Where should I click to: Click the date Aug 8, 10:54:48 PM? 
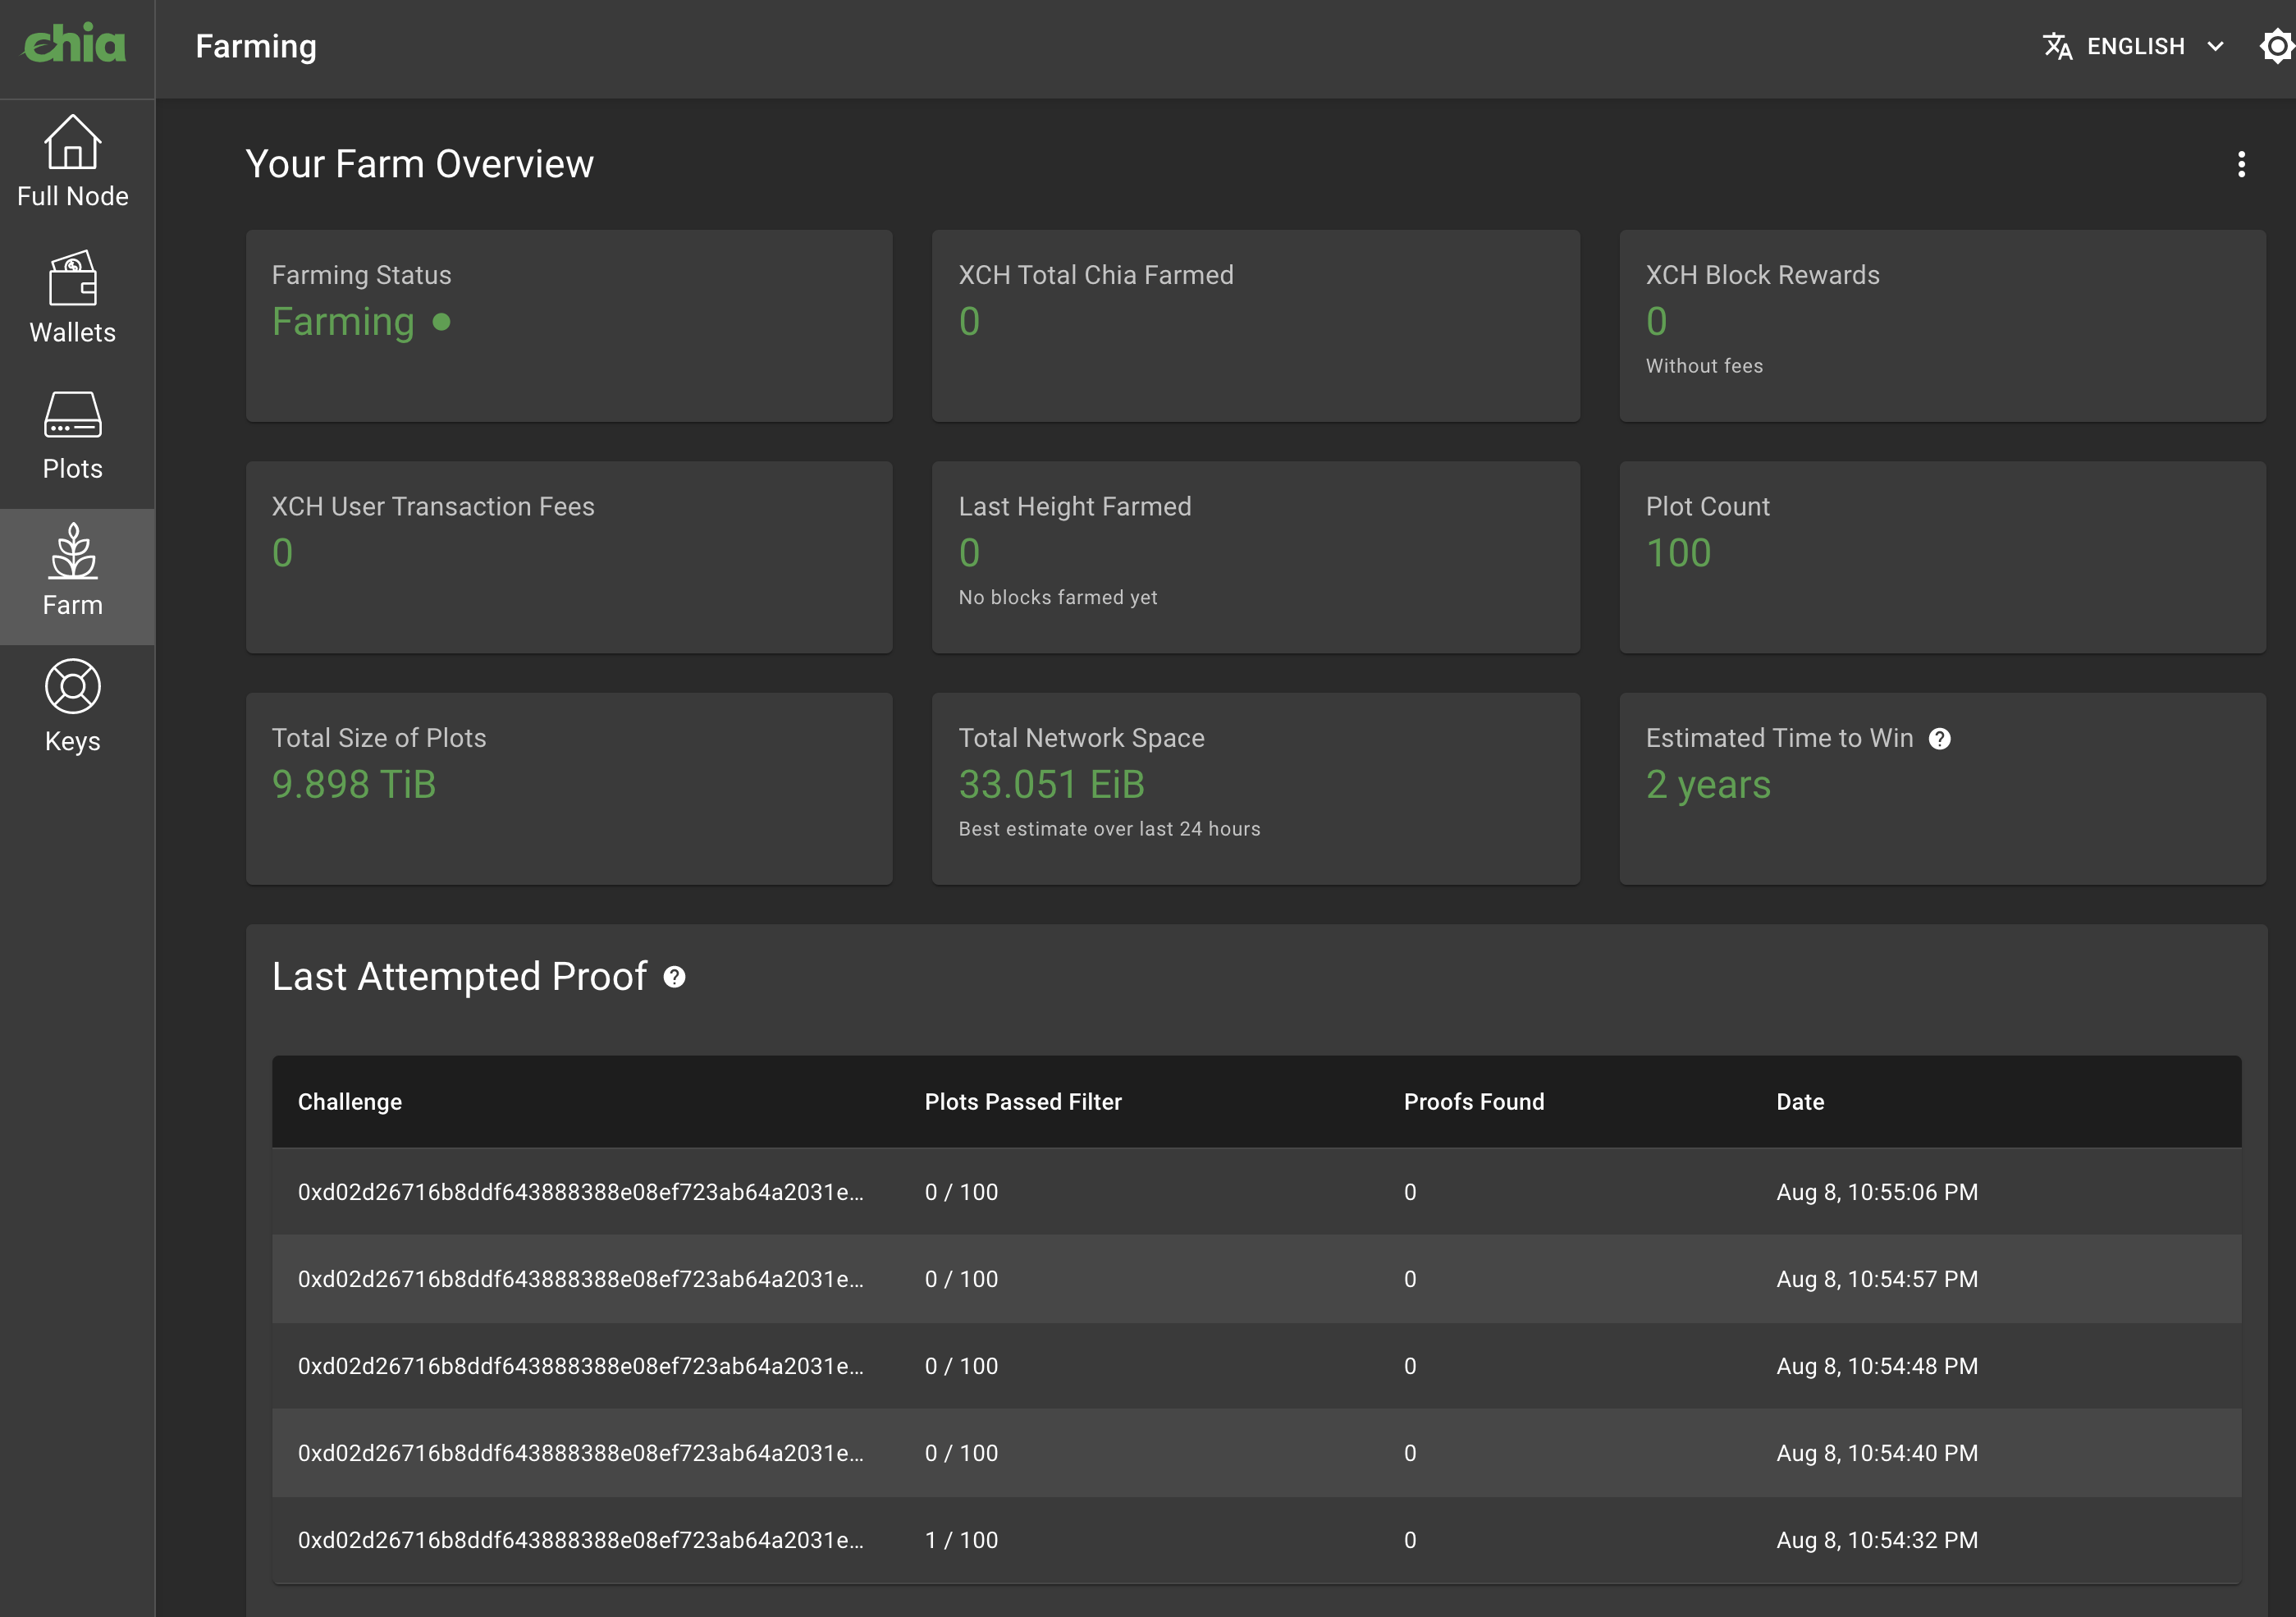point(1877,1366)
